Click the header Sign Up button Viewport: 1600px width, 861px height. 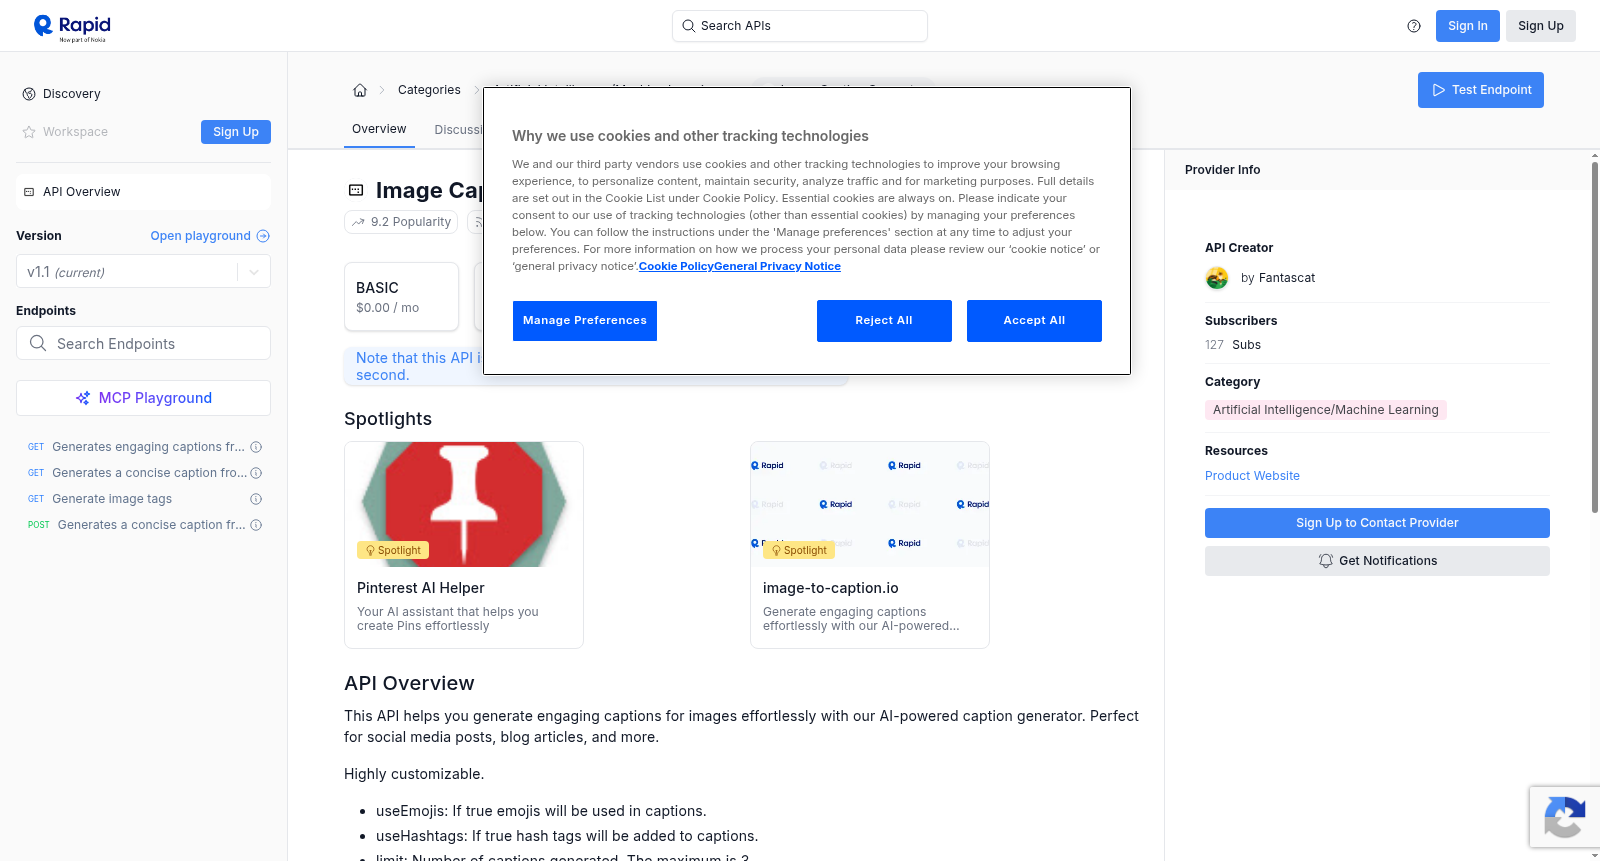[x=1540, y=26]
